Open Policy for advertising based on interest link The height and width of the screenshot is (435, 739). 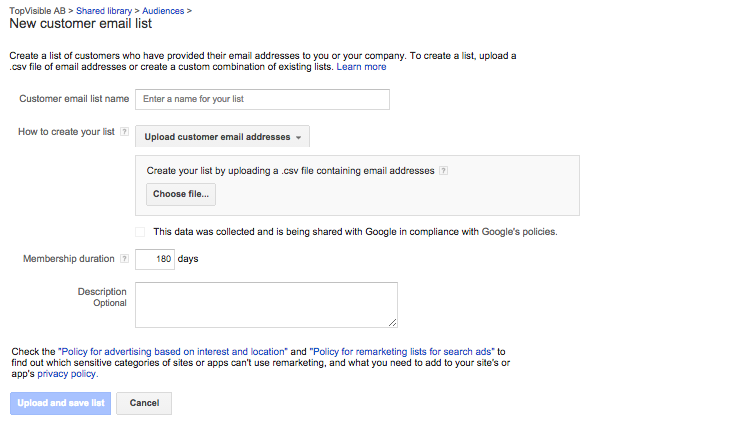click(173, 352)
